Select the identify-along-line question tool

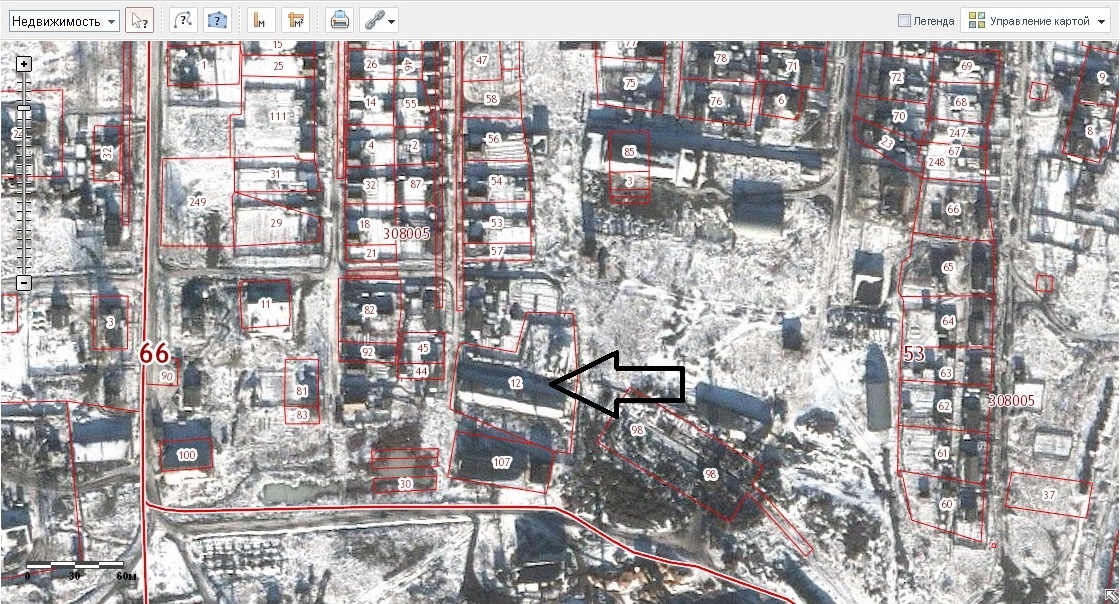184,21
